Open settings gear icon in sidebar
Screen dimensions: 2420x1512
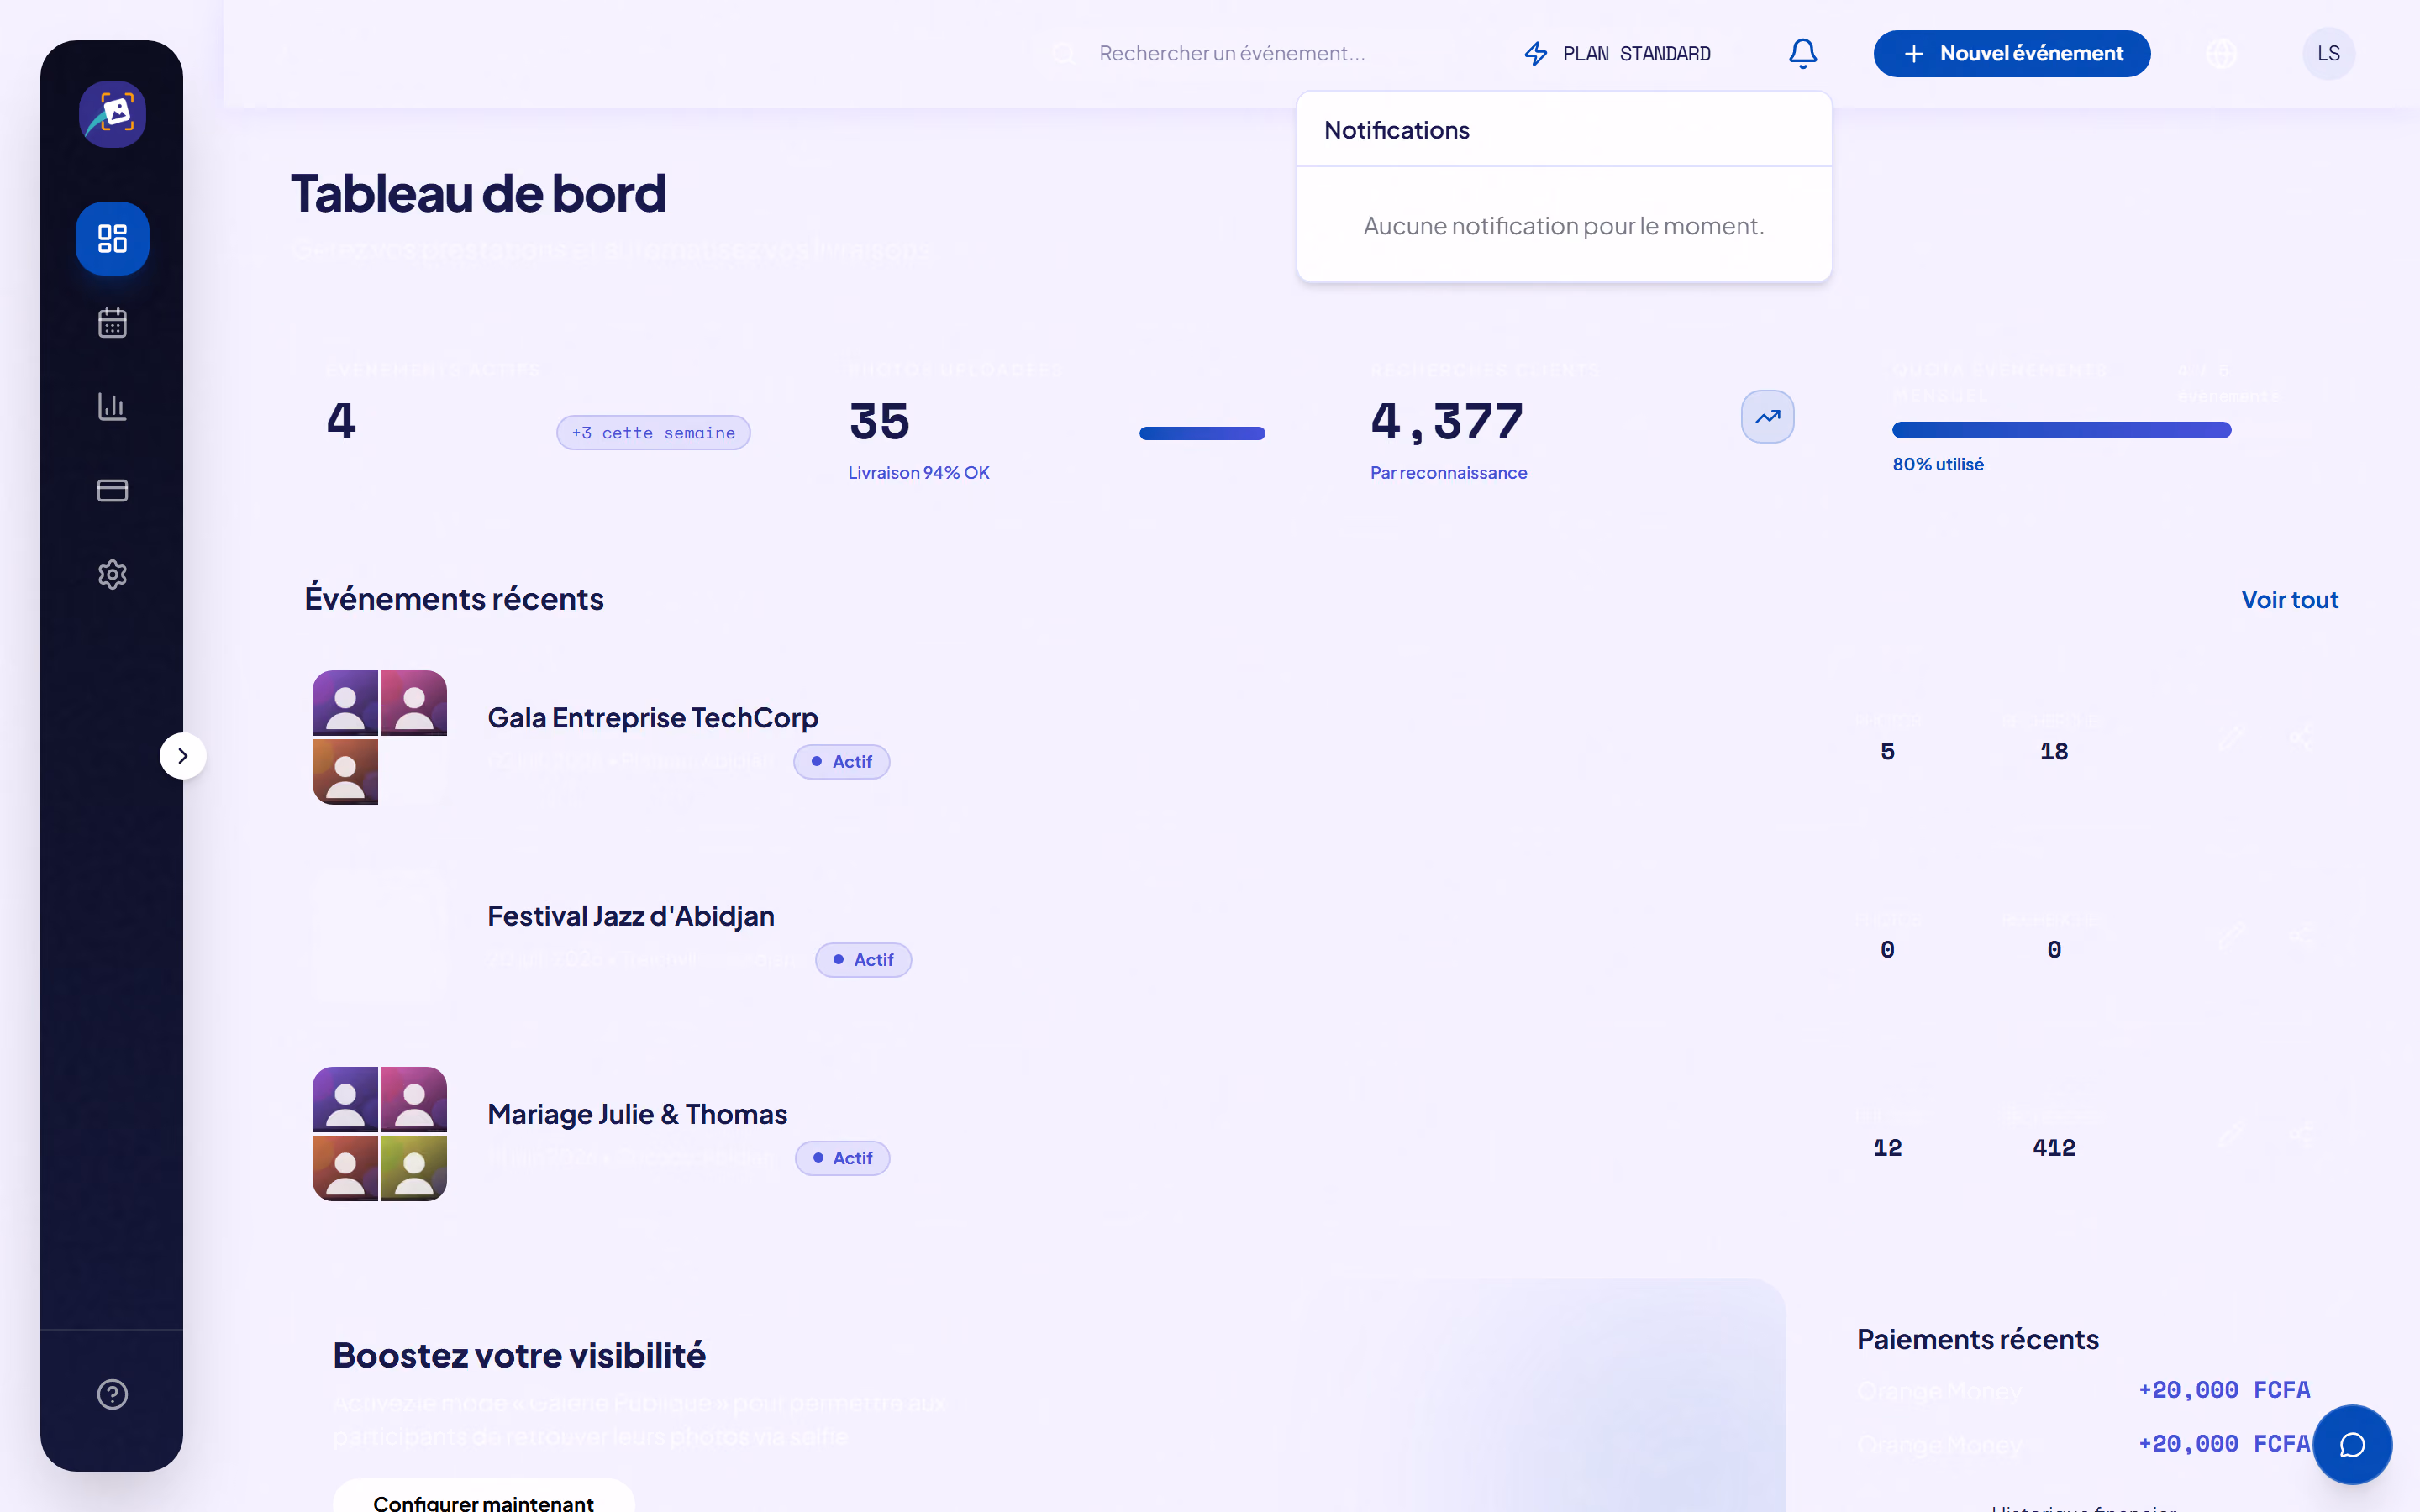[112, 574]
